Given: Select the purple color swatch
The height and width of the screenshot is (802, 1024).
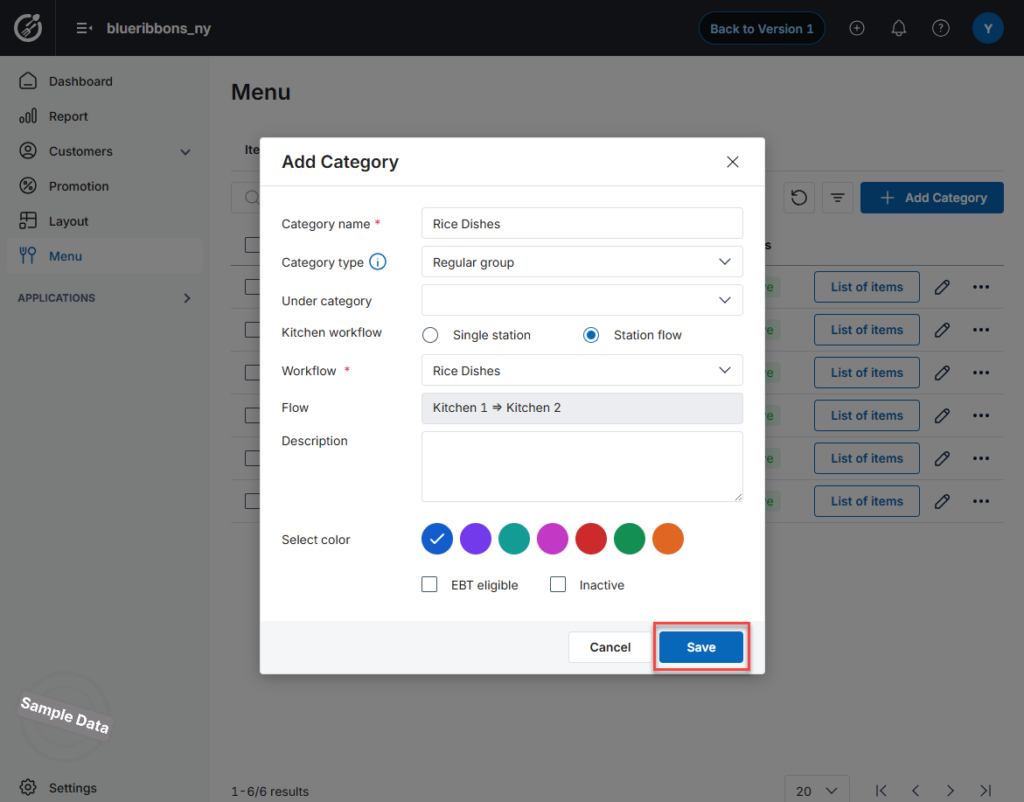Looking at the screenshot, I should 475,539.
